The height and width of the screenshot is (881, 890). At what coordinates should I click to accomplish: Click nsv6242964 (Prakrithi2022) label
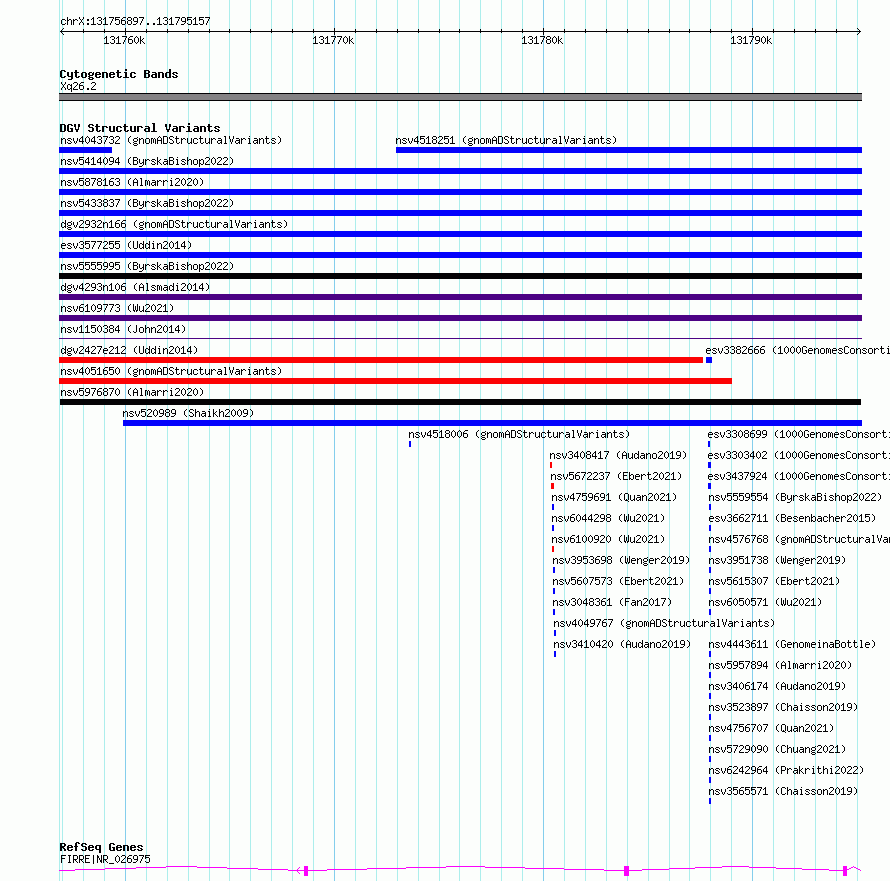pyautogui.click(x=786, y=770)
